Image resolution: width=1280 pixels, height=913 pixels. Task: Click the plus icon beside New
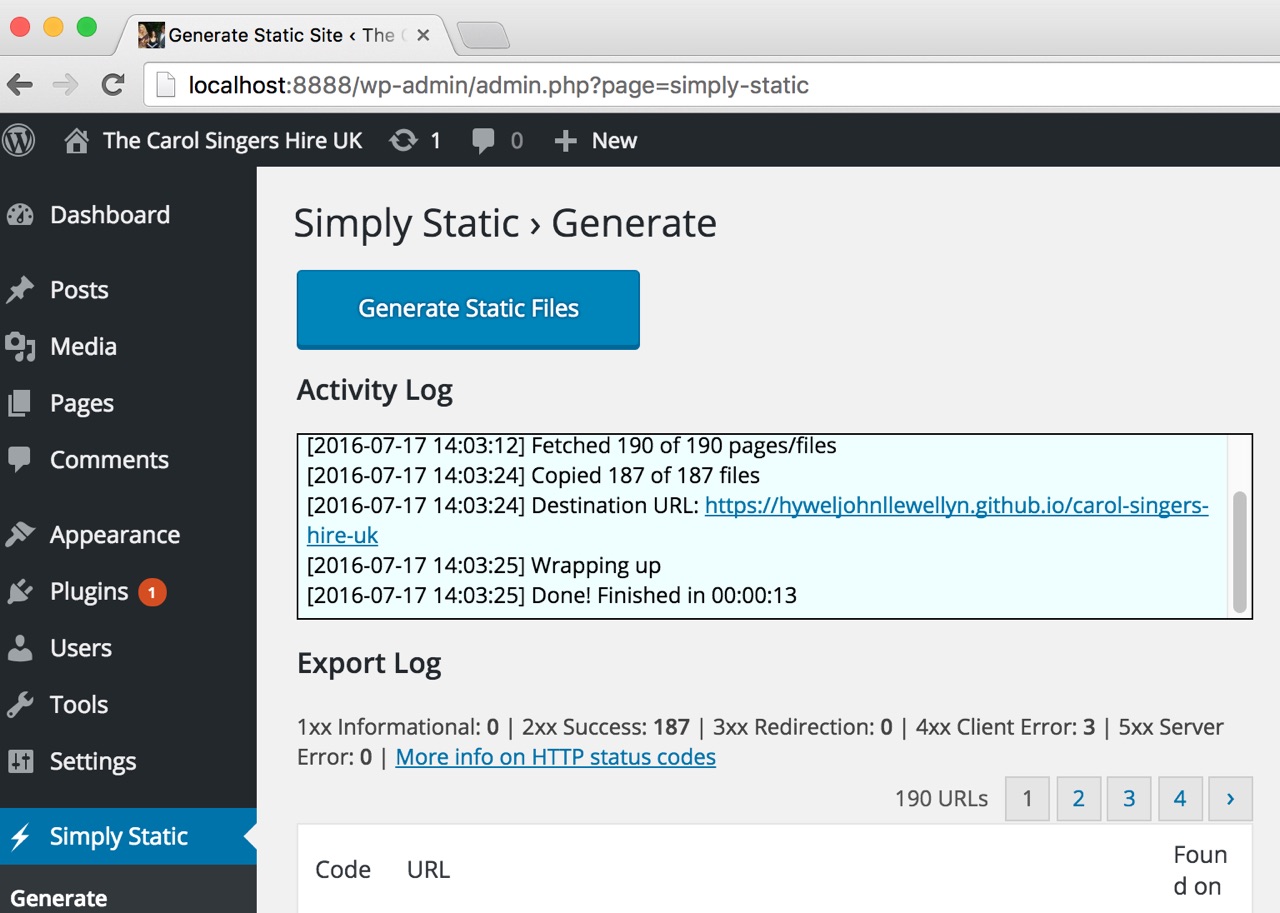[x=565, y=141]
